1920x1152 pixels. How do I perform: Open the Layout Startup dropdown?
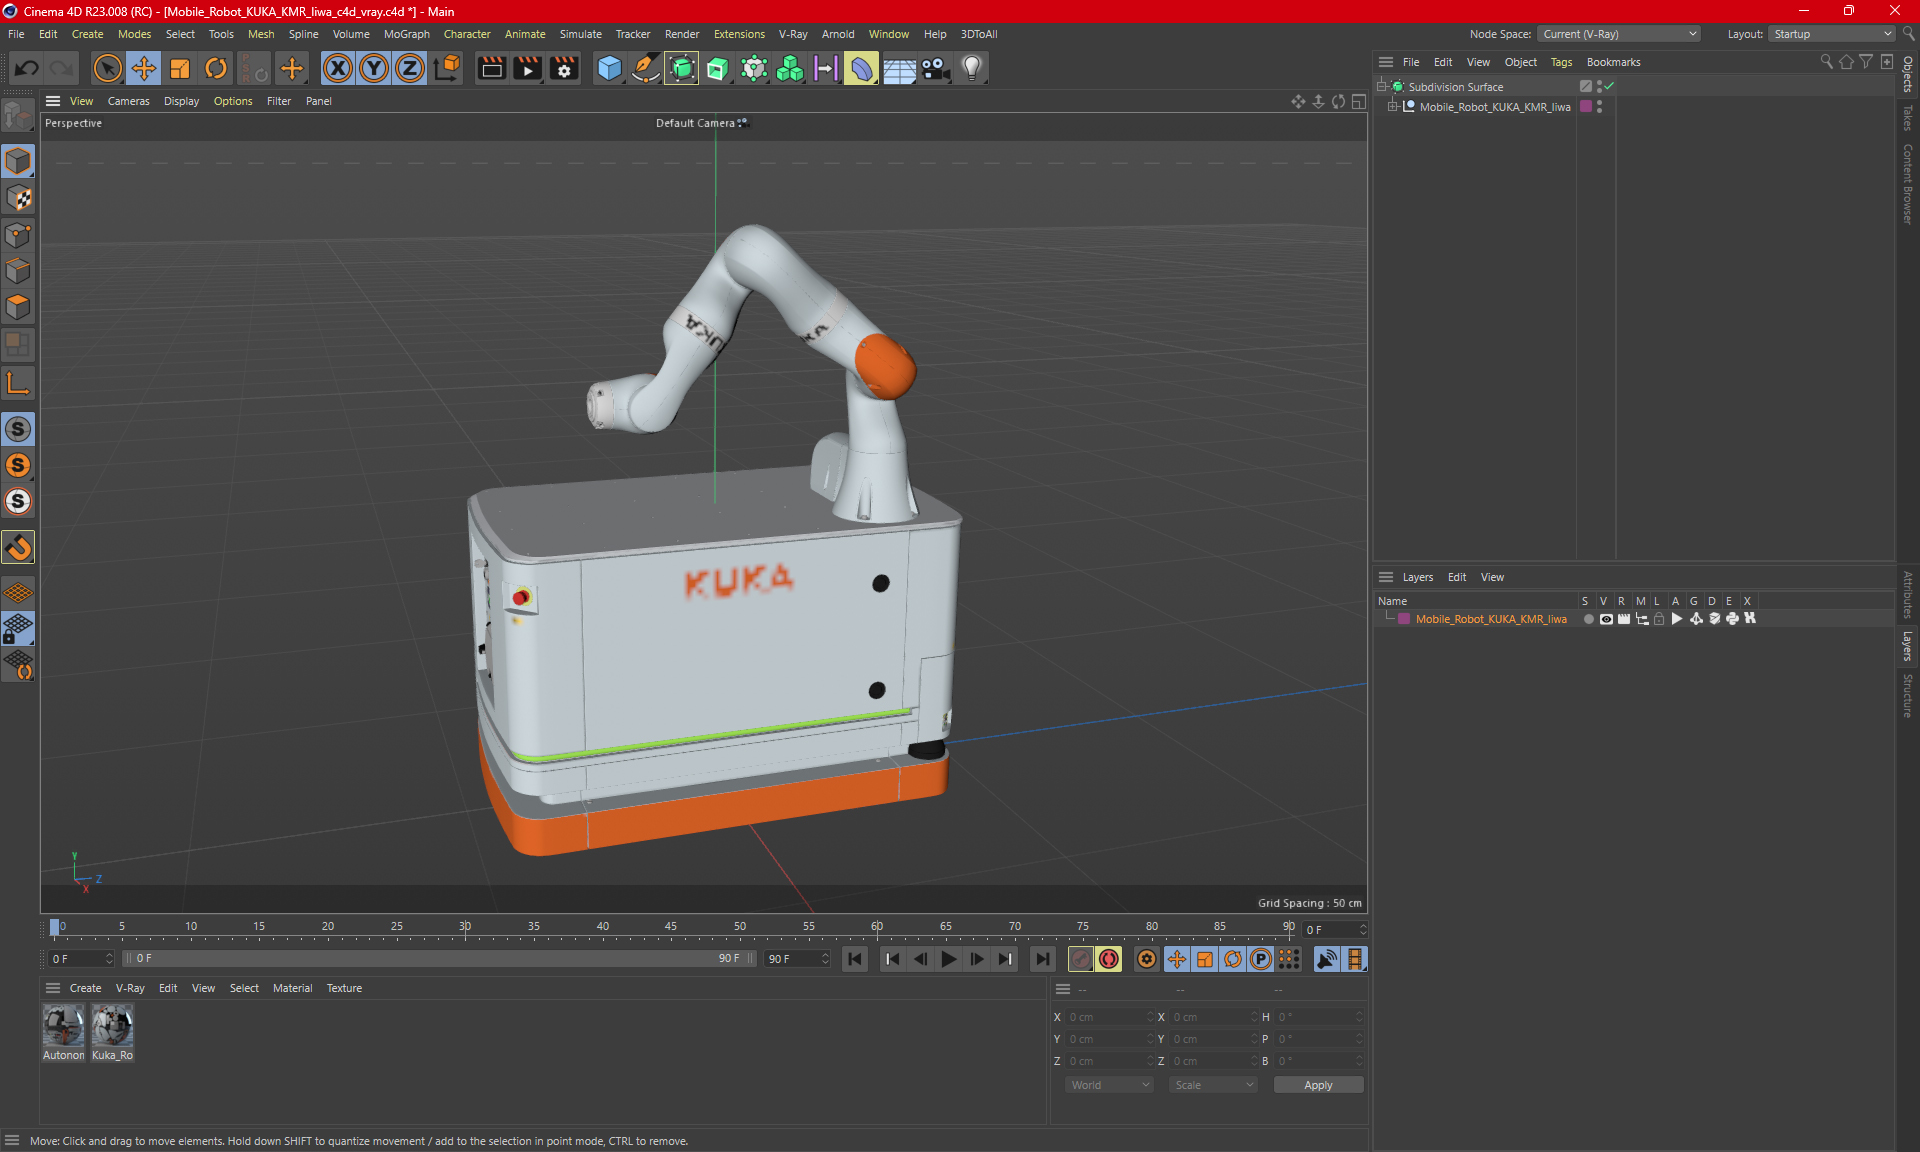(x=1832, y=34)
